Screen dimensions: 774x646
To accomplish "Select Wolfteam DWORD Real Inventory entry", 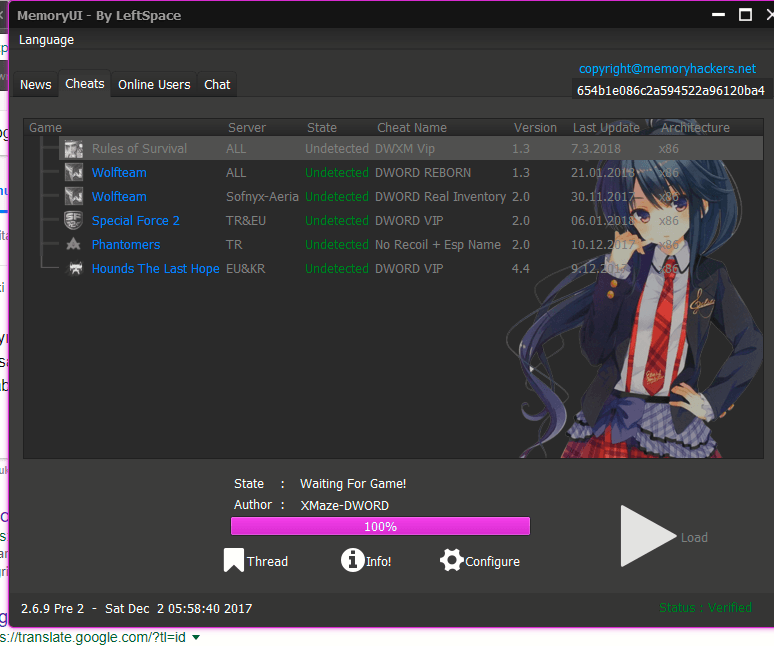I will tap(411, 196).
